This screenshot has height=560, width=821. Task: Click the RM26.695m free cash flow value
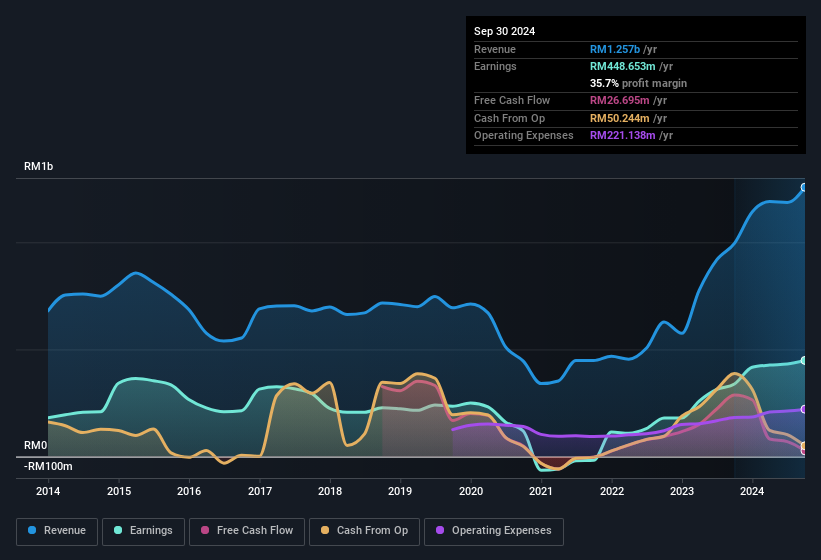pyautogui.click(x=619, y=100)
